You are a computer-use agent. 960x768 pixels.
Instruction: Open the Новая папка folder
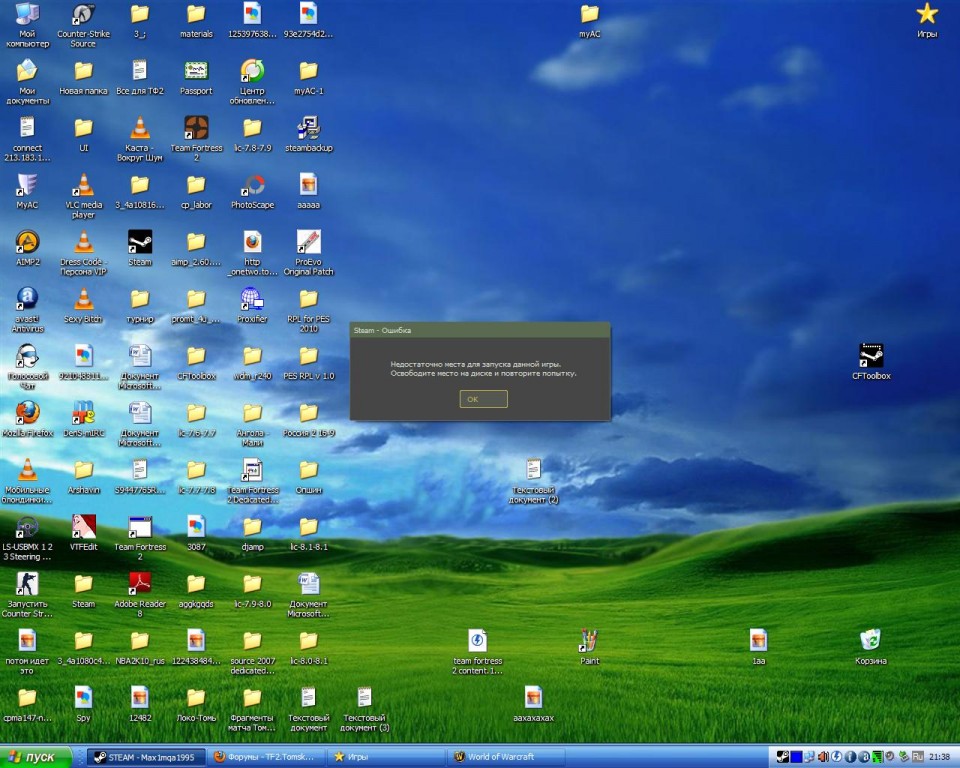[83, 78]
